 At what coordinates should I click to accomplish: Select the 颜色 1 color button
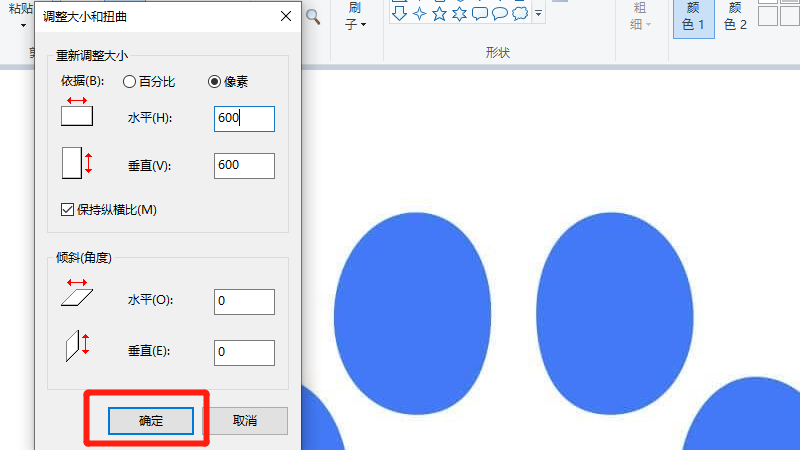[693, 16]
